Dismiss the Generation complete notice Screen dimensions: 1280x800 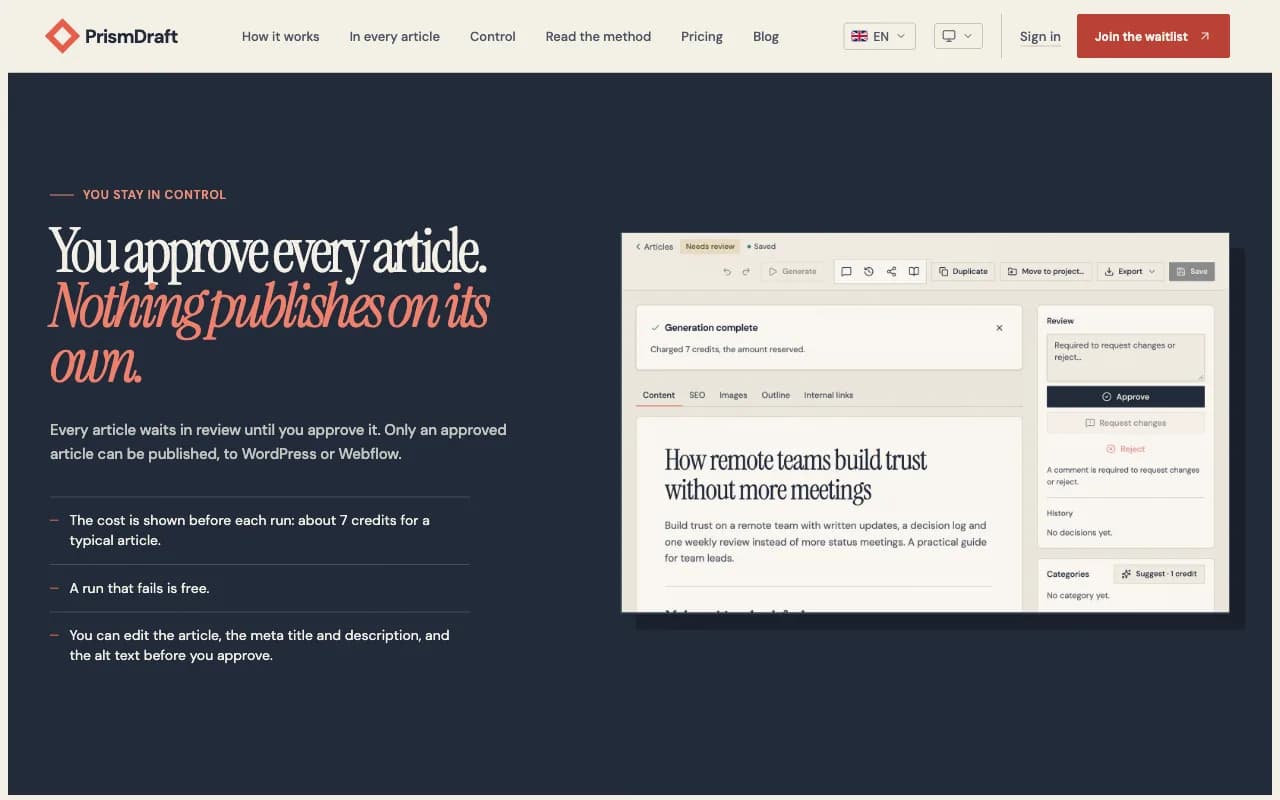tap(999, 328)
